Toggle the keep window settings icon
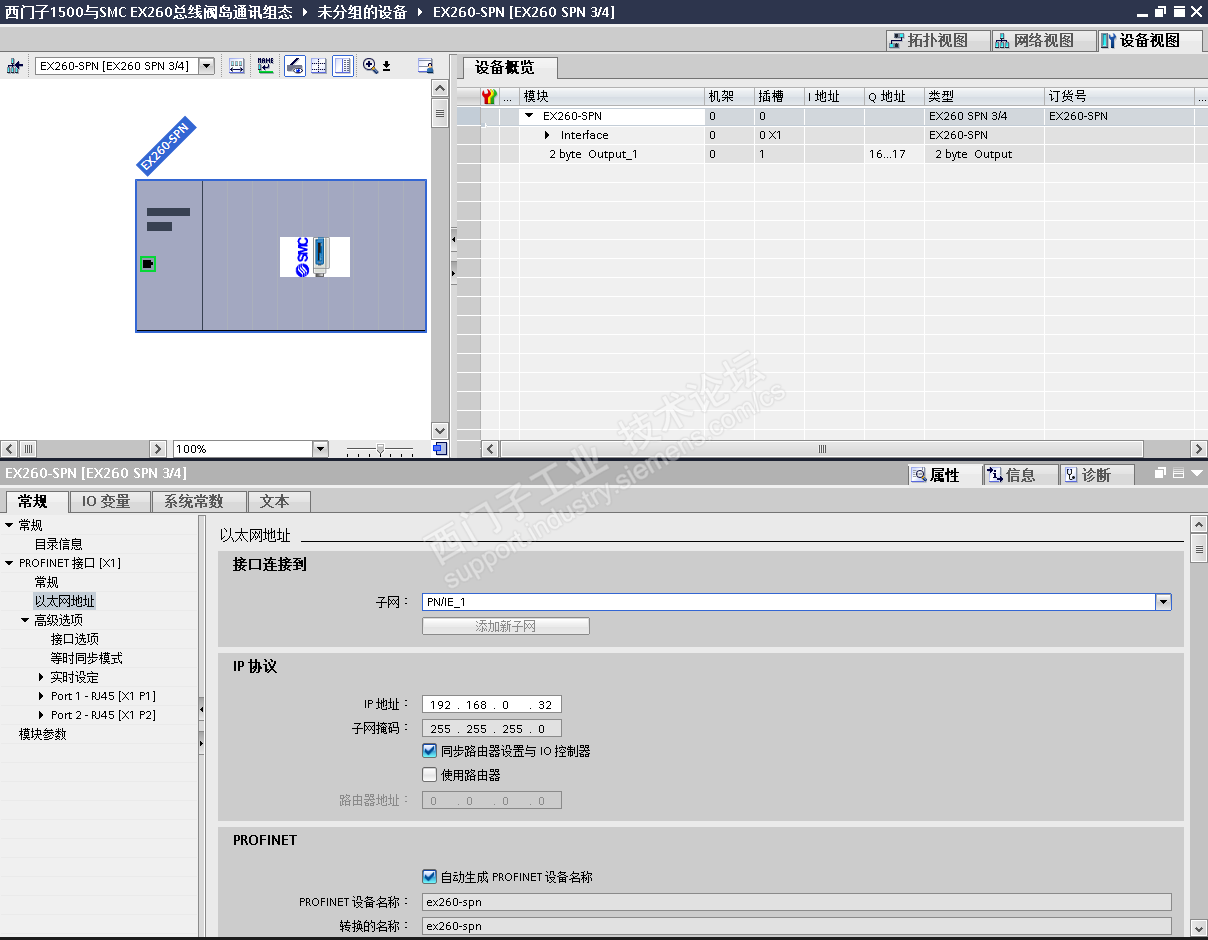The width and height of the screenshot is (1208, 940). [x=343, y=66]
